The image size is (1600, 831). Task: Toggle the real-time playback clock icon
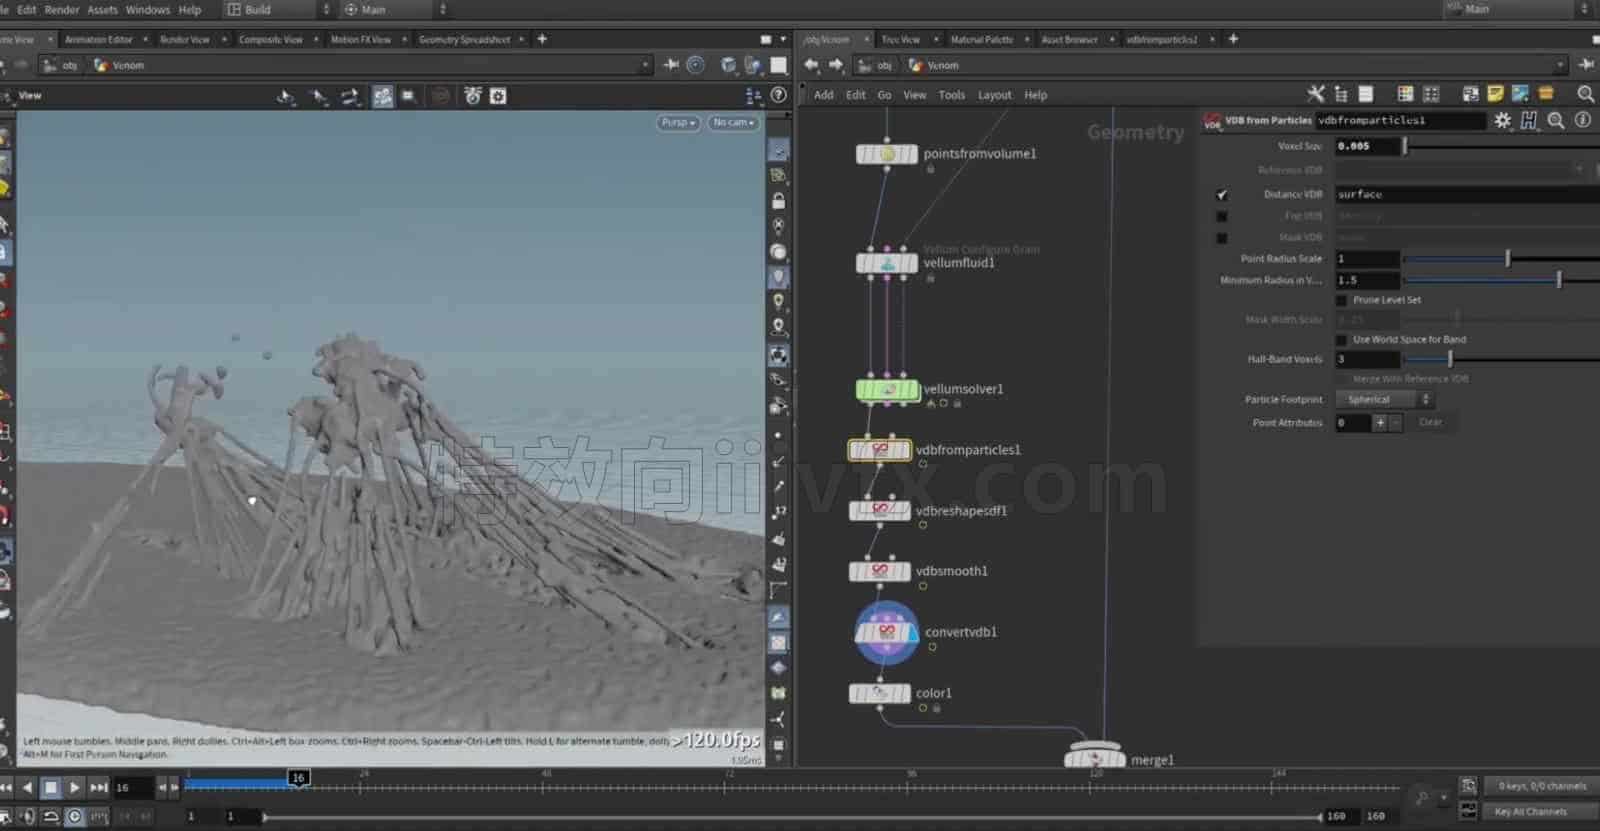tap(74, 816)
